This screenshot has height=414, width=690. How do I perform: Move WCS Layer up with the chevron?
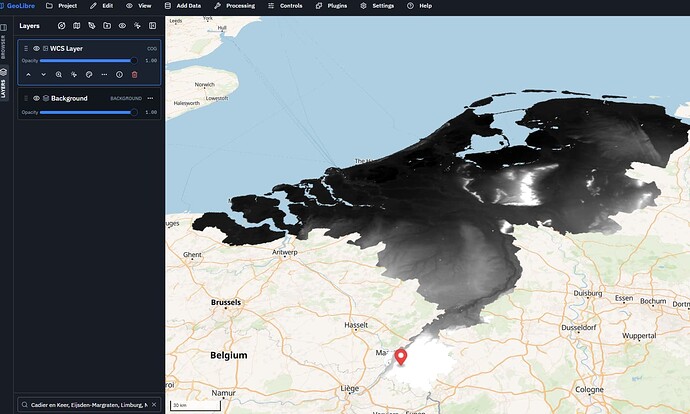(29, 75)
